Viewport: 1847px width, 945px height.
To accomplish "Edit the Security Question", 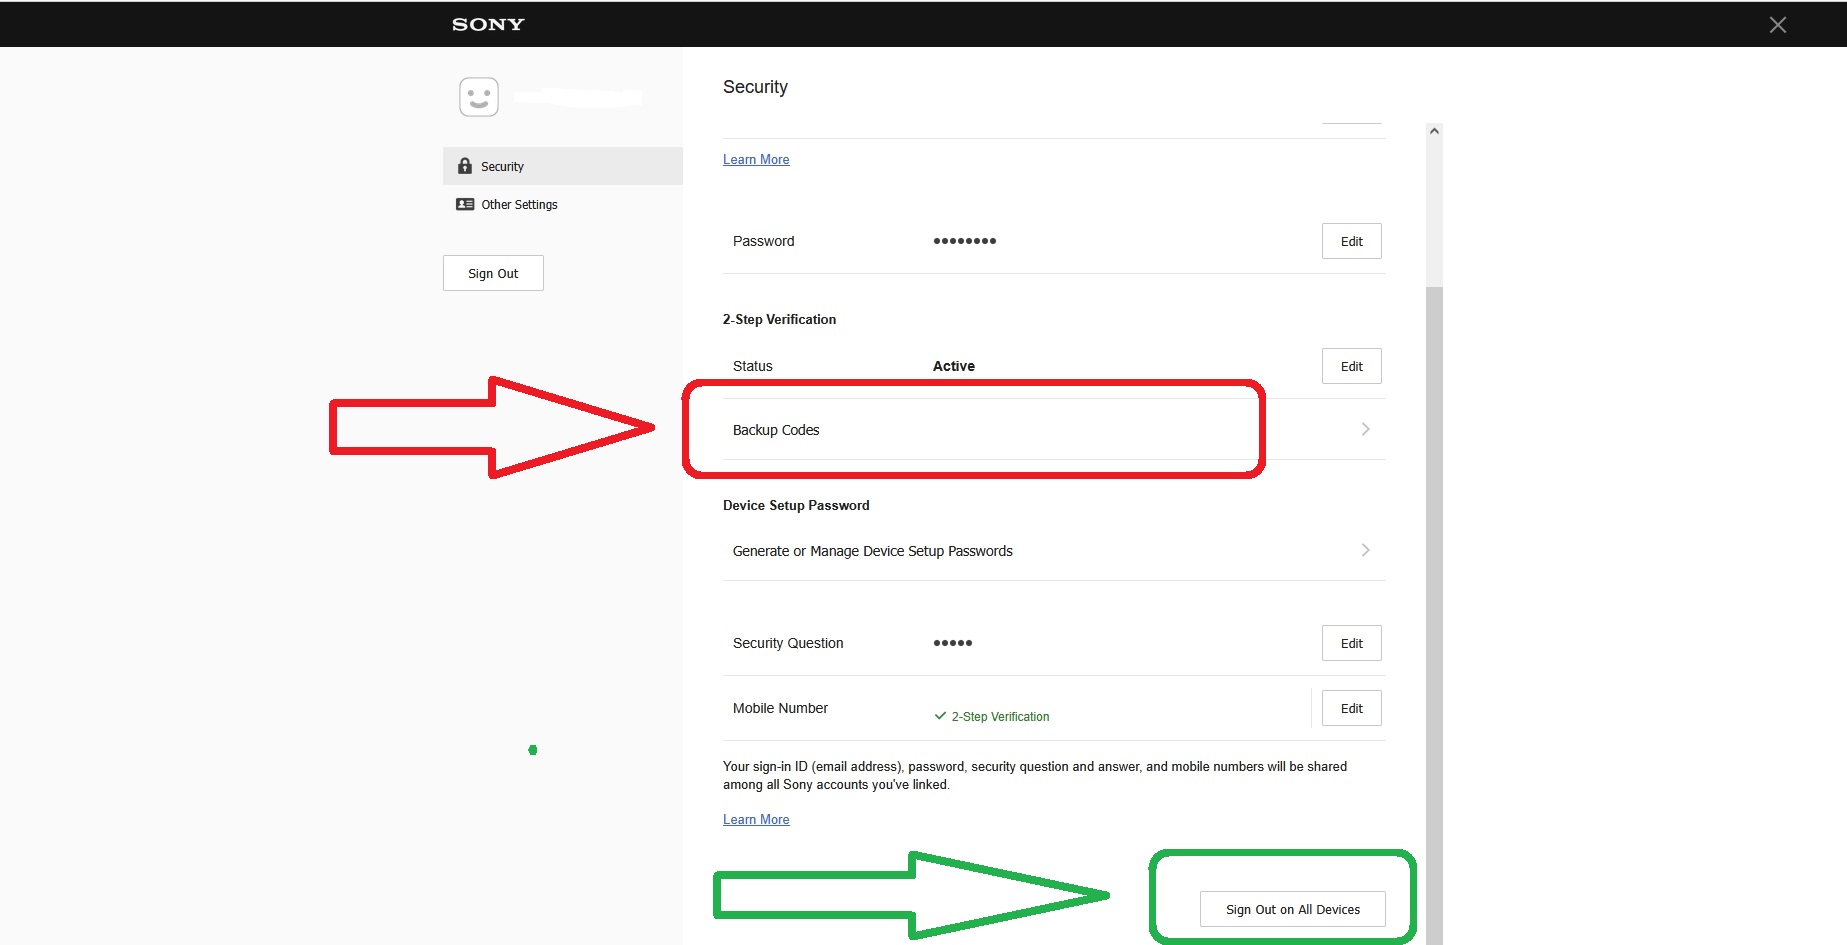I will [x=1352, y=643].
